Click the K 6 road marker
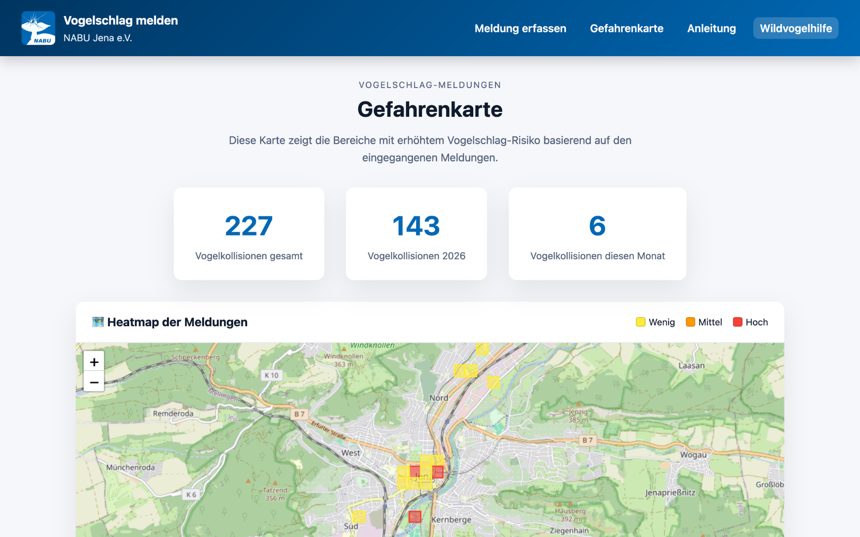Image resolution: width=860 pixels, height=537 pixels. pos(191,494)
